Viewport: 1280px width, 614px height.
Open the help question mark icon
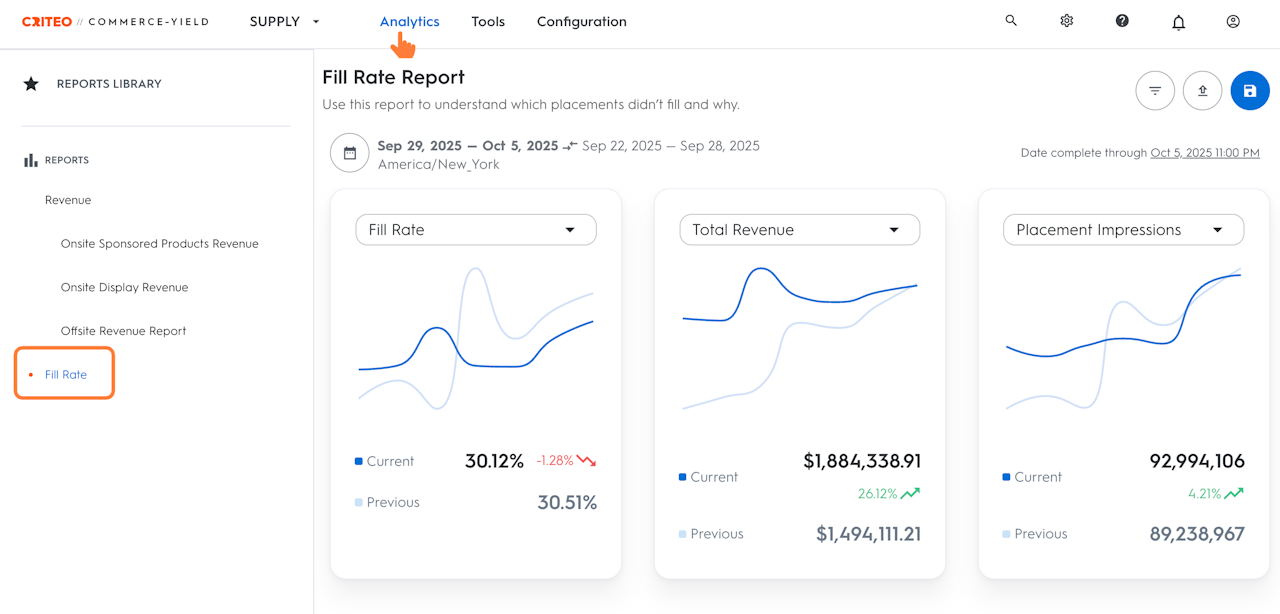click(1122, 21)
